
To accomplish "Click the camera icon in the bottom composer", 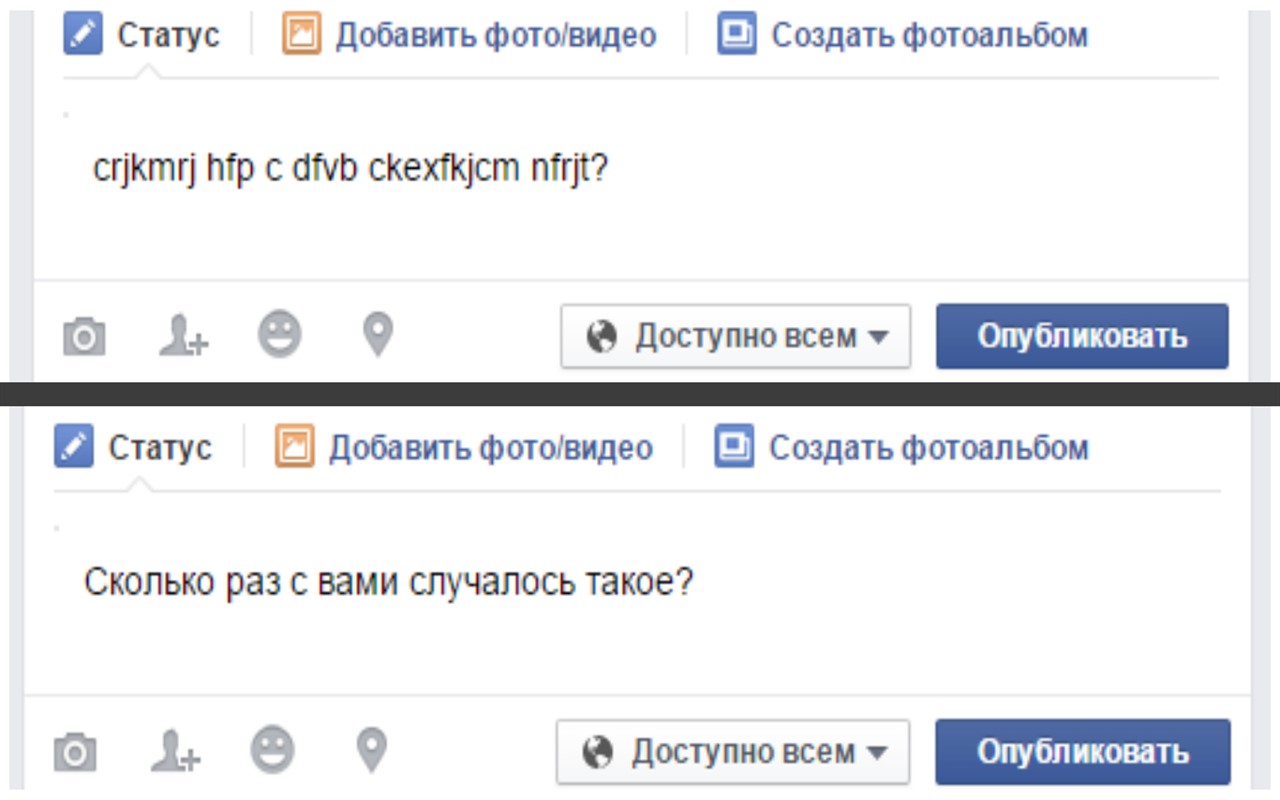I will click(x=74, y=751).
